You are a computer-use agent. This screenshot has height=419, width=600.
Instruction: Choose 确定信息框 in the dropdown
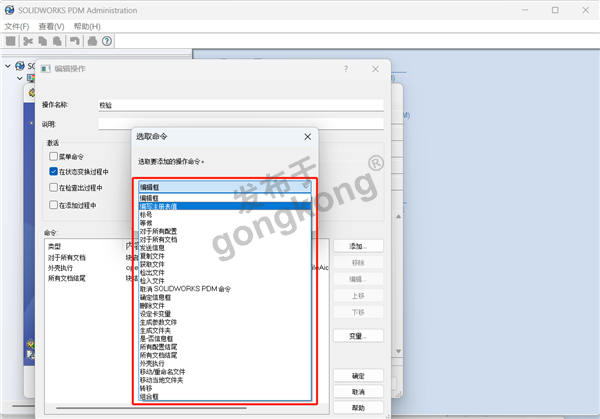(x=225, y=297)
